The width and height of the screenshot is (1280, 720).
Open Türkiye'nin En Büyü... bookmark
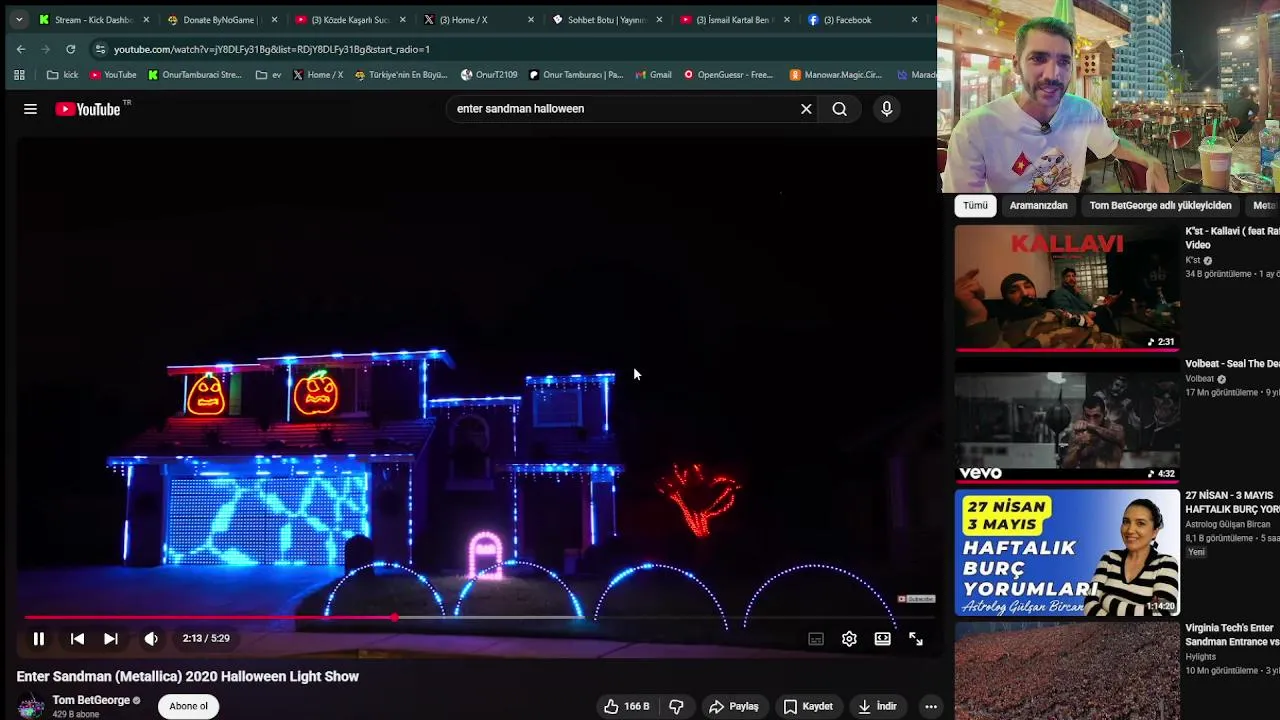(x=401, y=75)
